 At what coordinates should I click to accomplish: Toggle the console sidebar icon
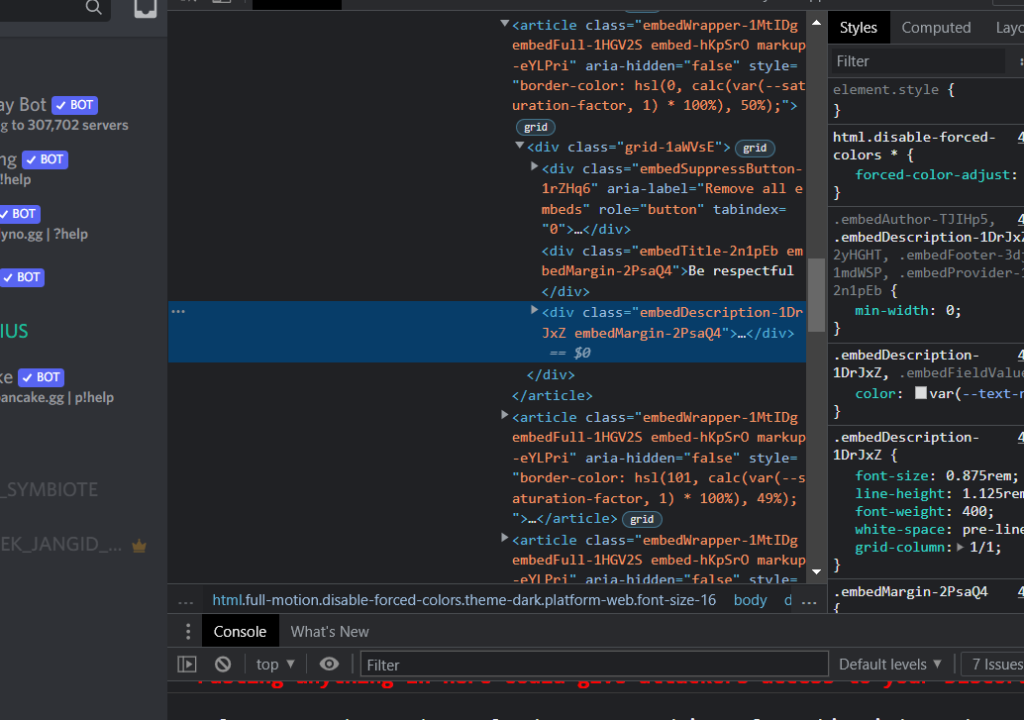coord(187,664)
